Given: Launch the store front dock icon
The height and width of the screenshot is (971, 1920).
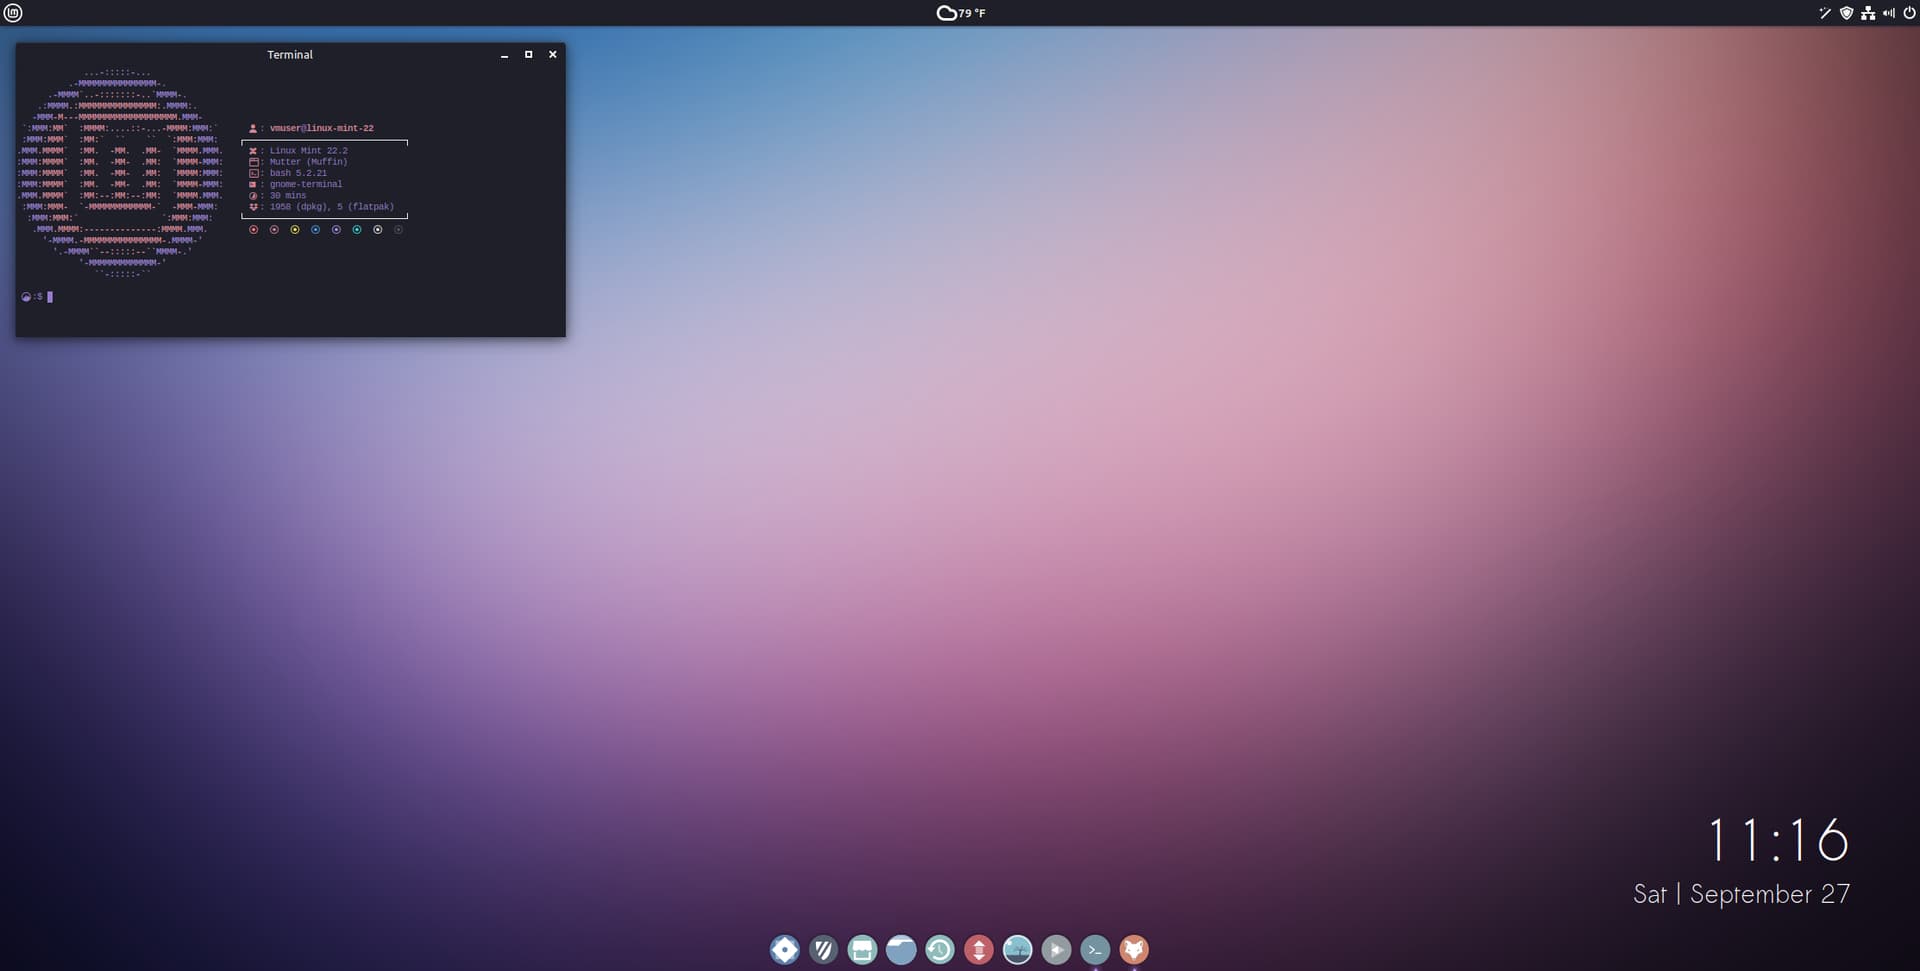Looking at the screenshot, I should (862, 949).
